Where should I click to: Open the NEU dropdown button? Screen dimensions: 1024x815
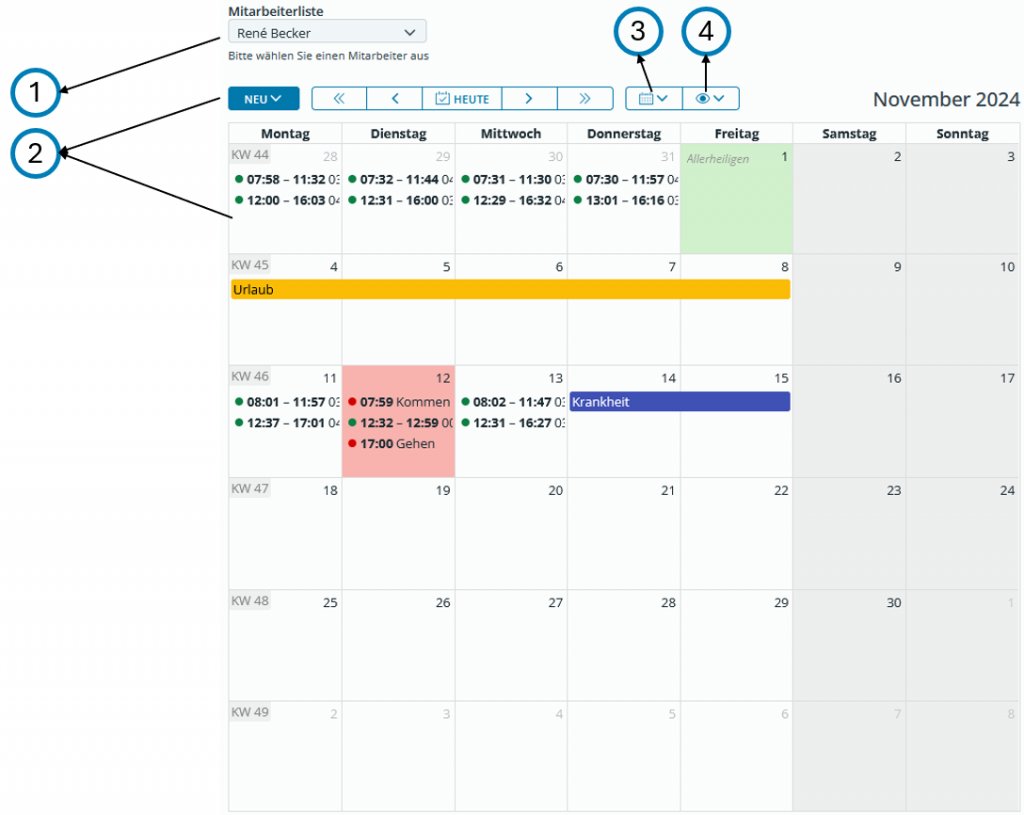[263, 98]
